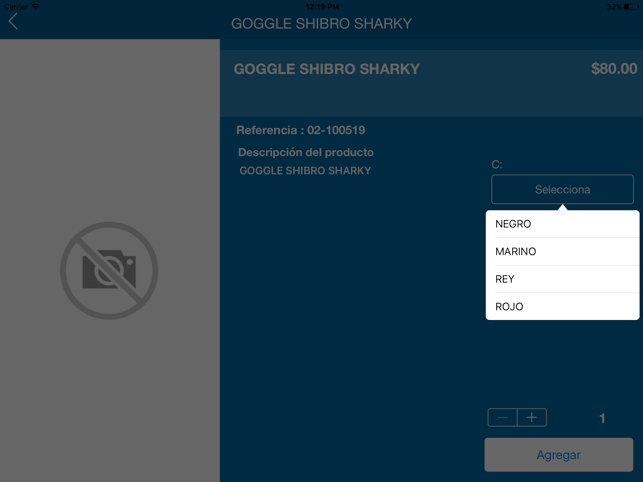The image size is (643, 482).
Task: Go back using the top-left arrow
Action: click(13, 21)
